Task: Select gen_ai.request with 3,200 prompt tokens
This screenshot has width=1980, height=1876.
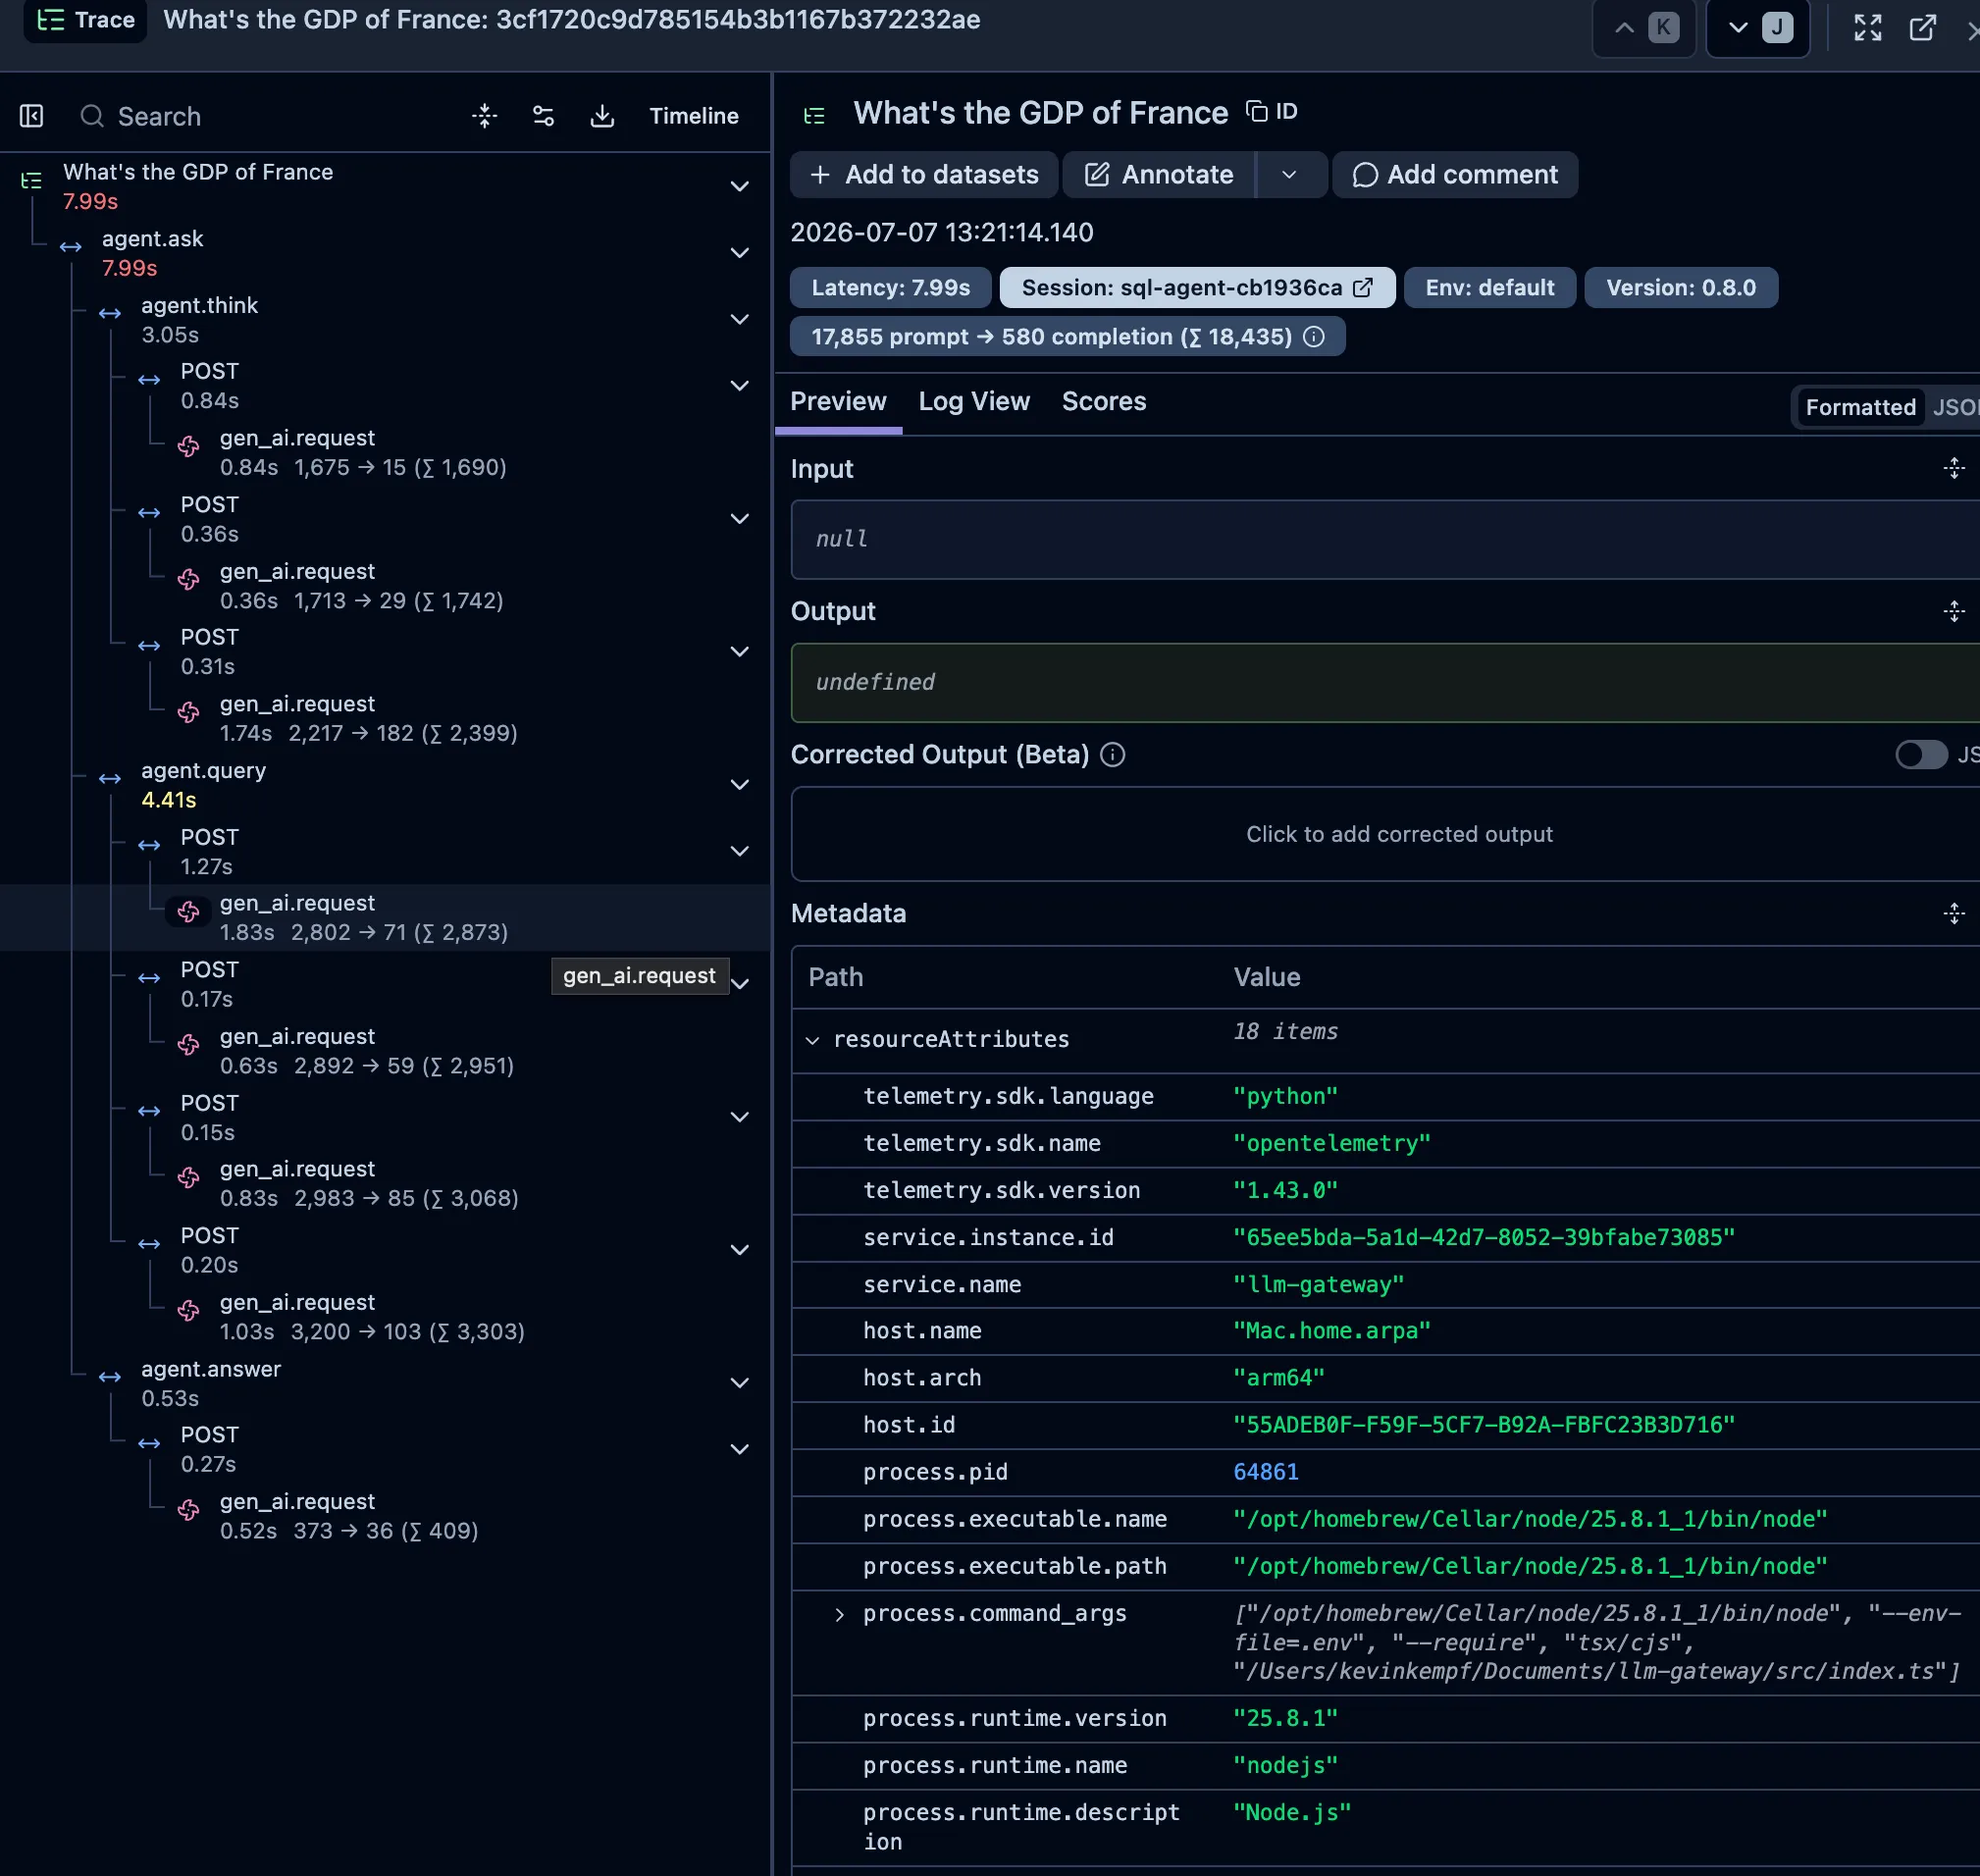Action: pyautogui.click(x=371, y=1317)
